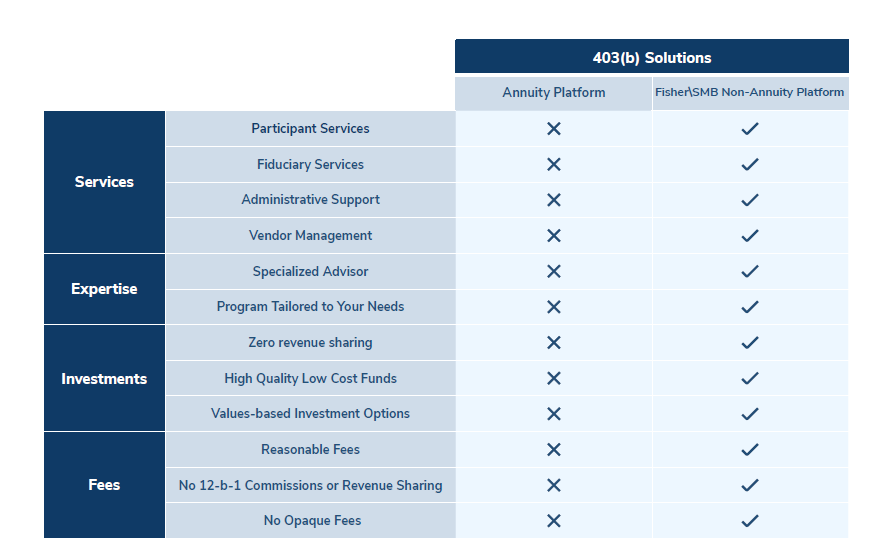This screenshot has height=559, width=896.
Task: Click the X icon for Participant Services
Action: point(554,129)
